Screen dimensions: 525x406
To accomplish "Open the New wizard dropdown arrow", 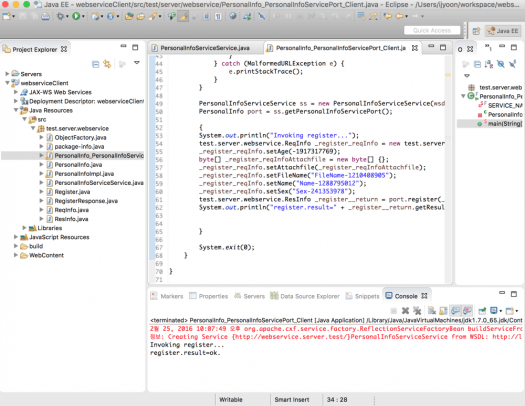I will (x=13, y=16).
